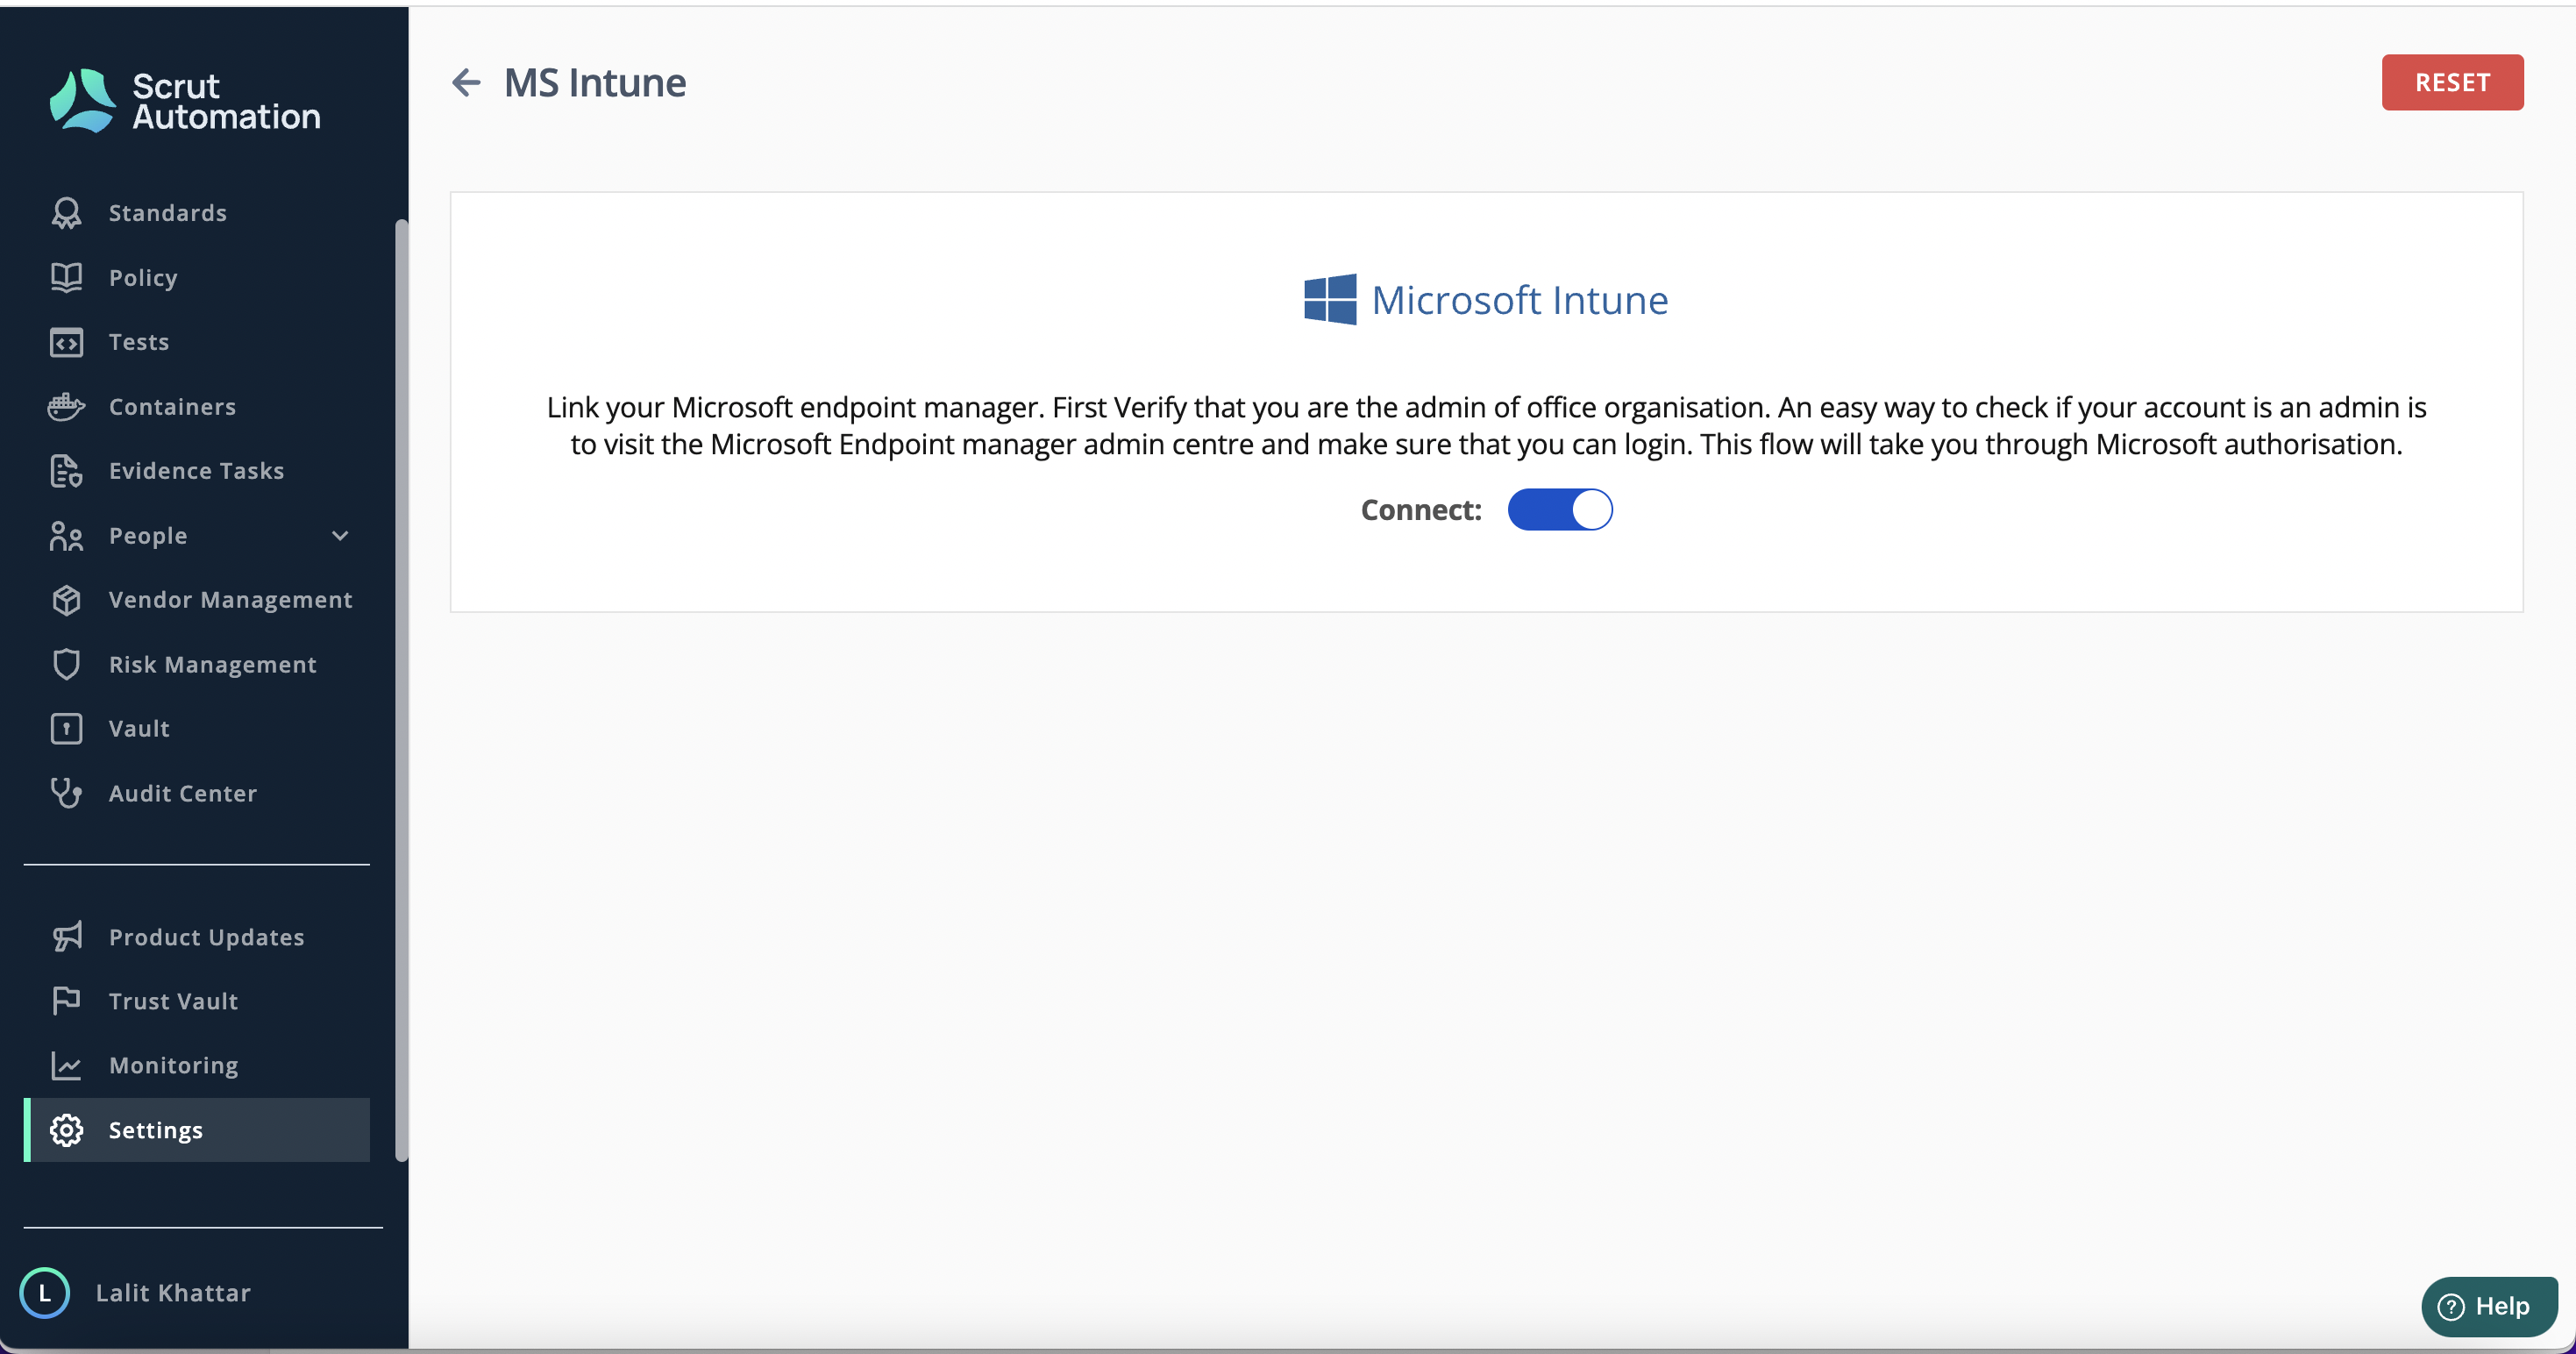The height and width of the screenshot is (1354, 2576).
Task: Click the Microsoft Windows logo icon
Action: click(1330, 299)
